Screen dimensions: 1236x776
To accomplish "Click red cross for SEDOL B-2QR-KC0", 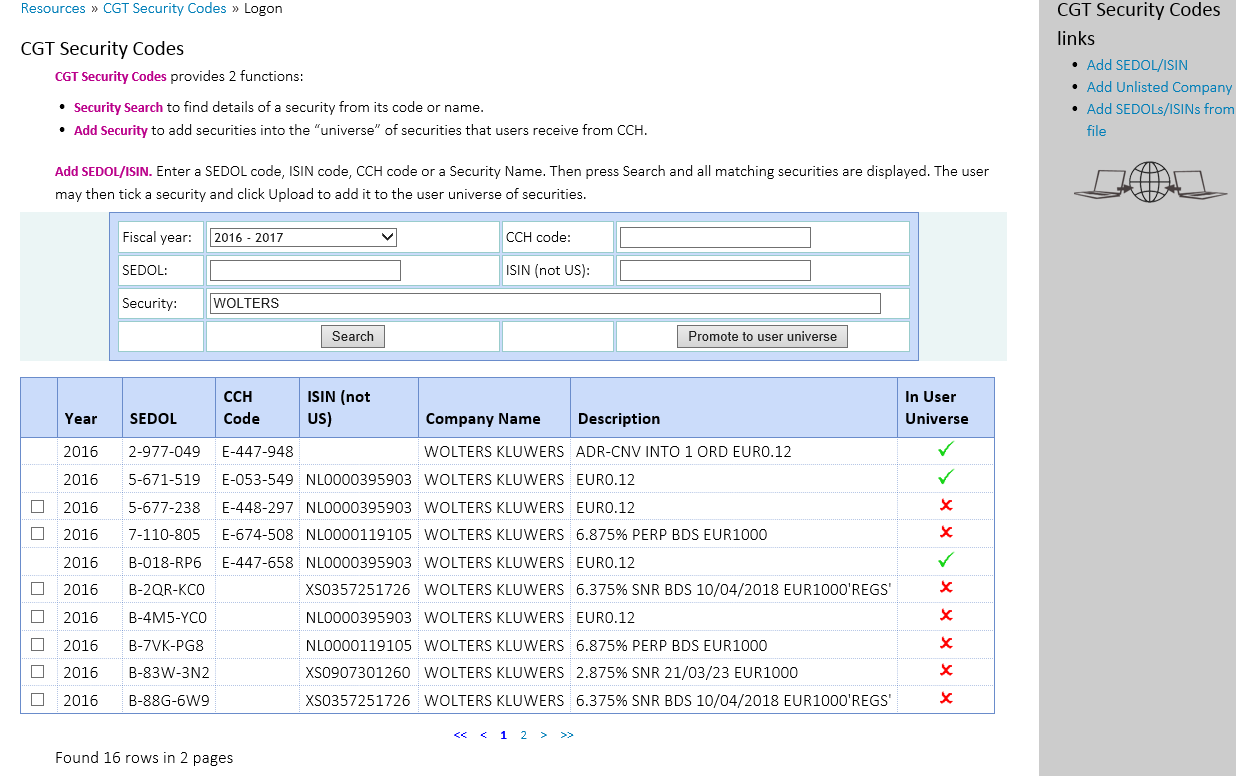I will pos(946,588).
